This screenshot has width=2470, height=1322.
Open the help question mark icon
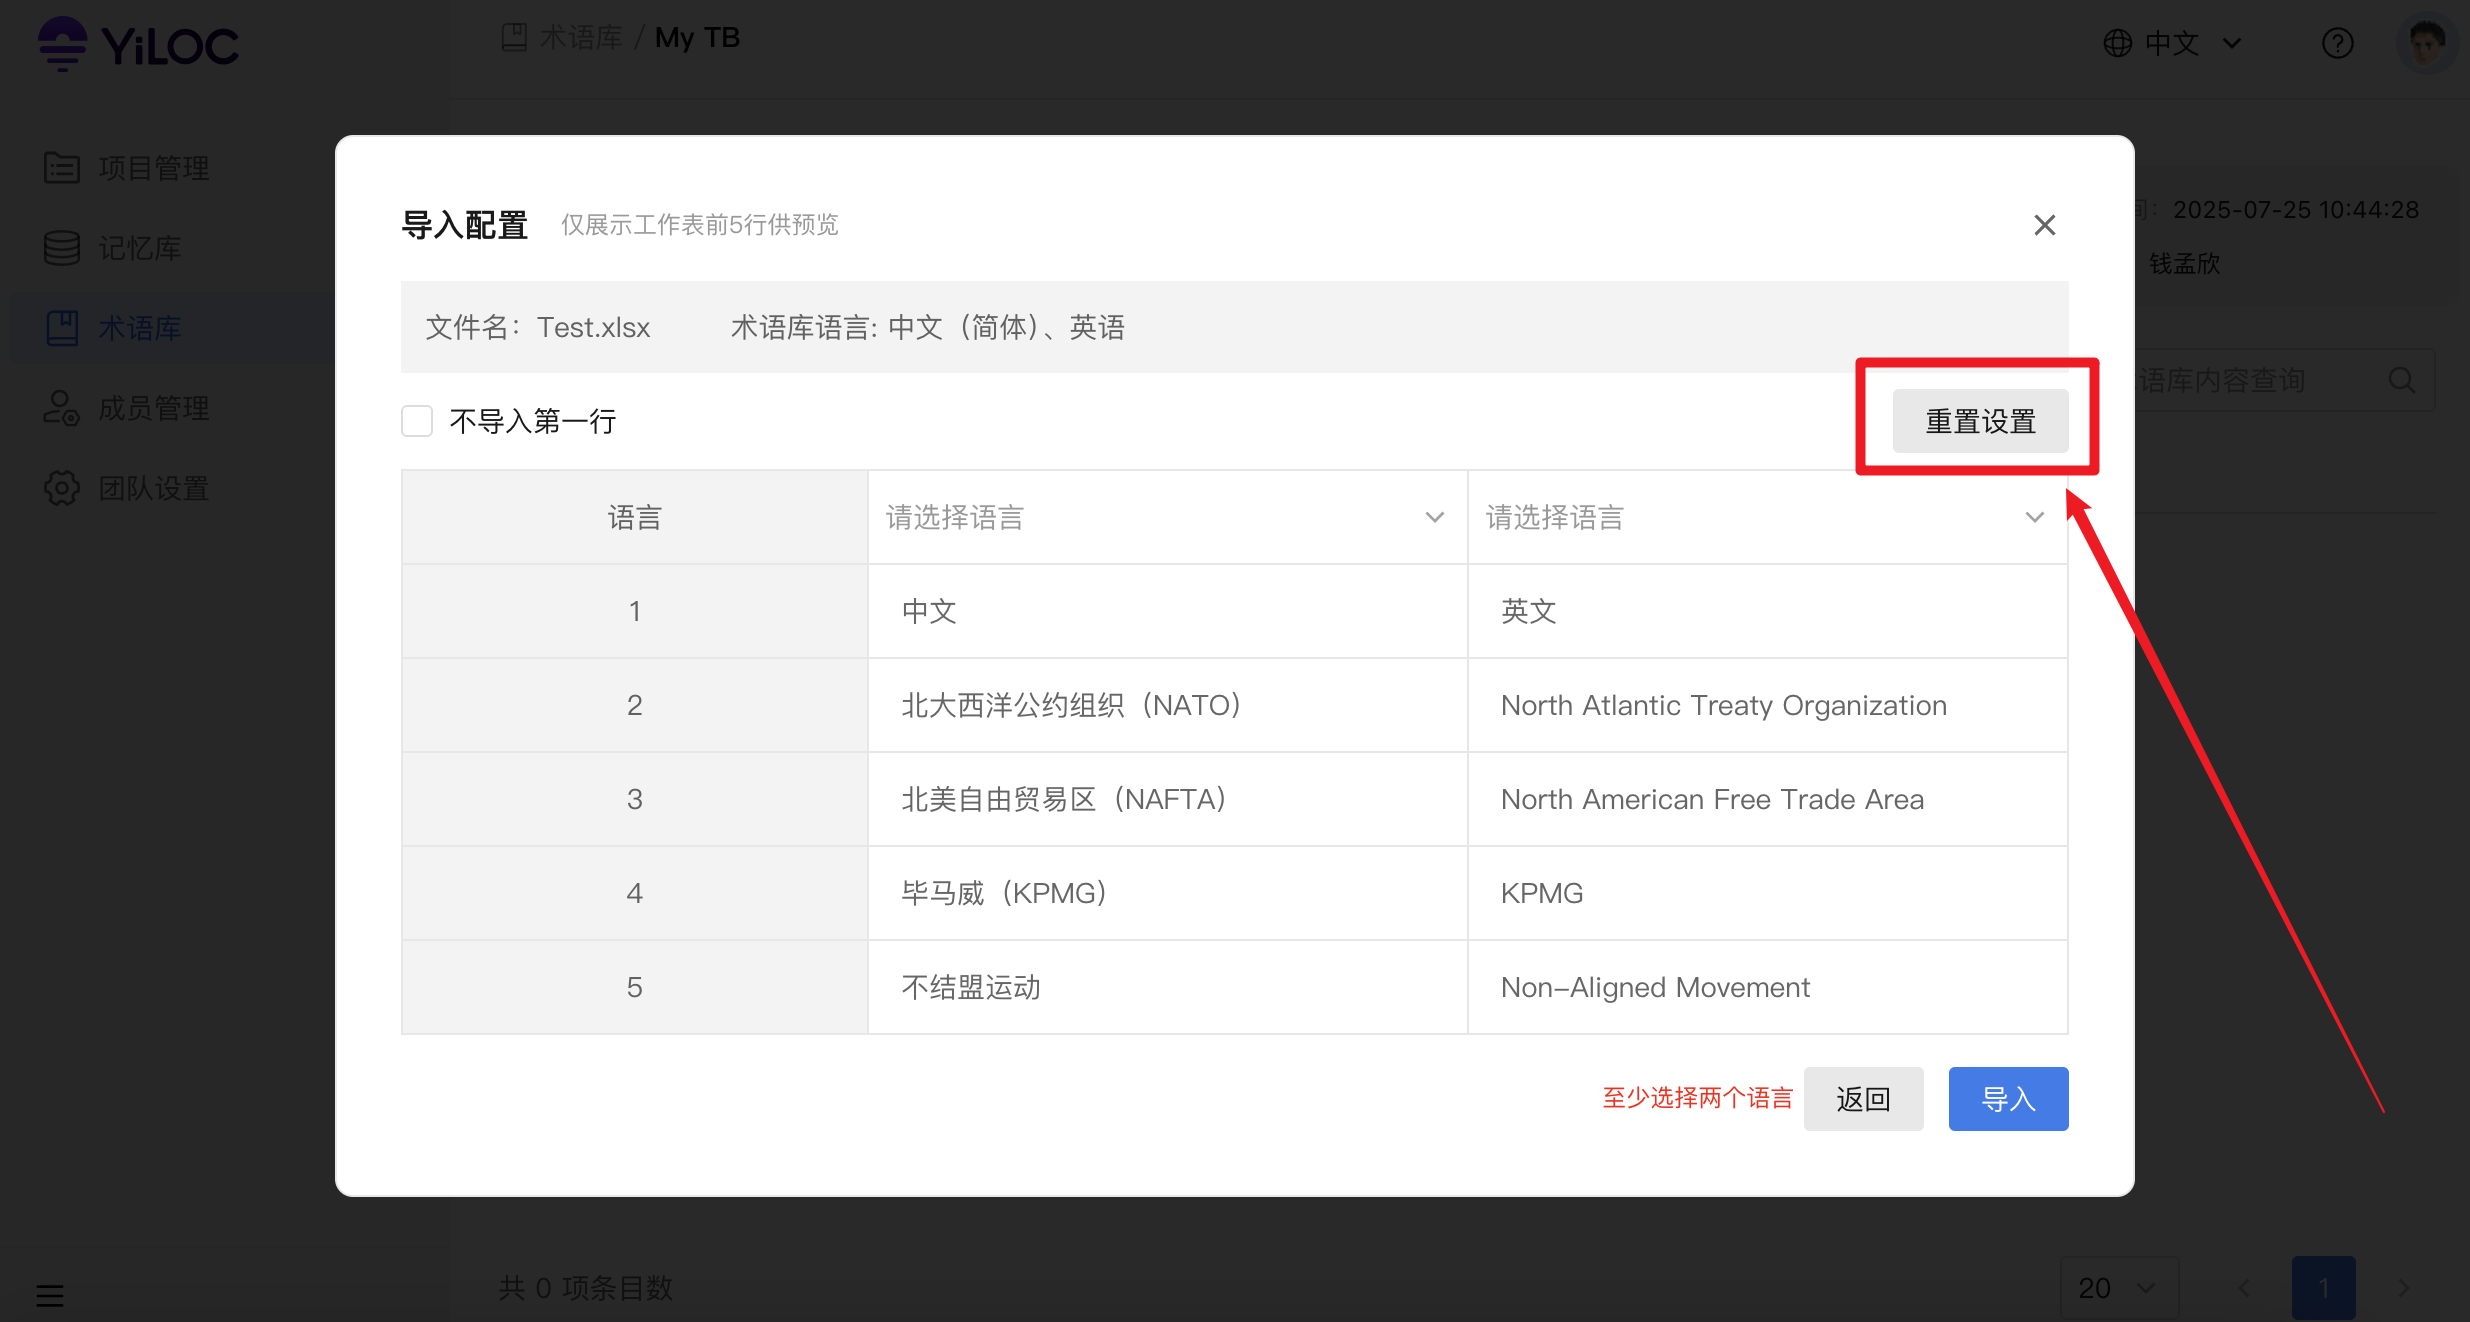click(x=2337, y=43)
